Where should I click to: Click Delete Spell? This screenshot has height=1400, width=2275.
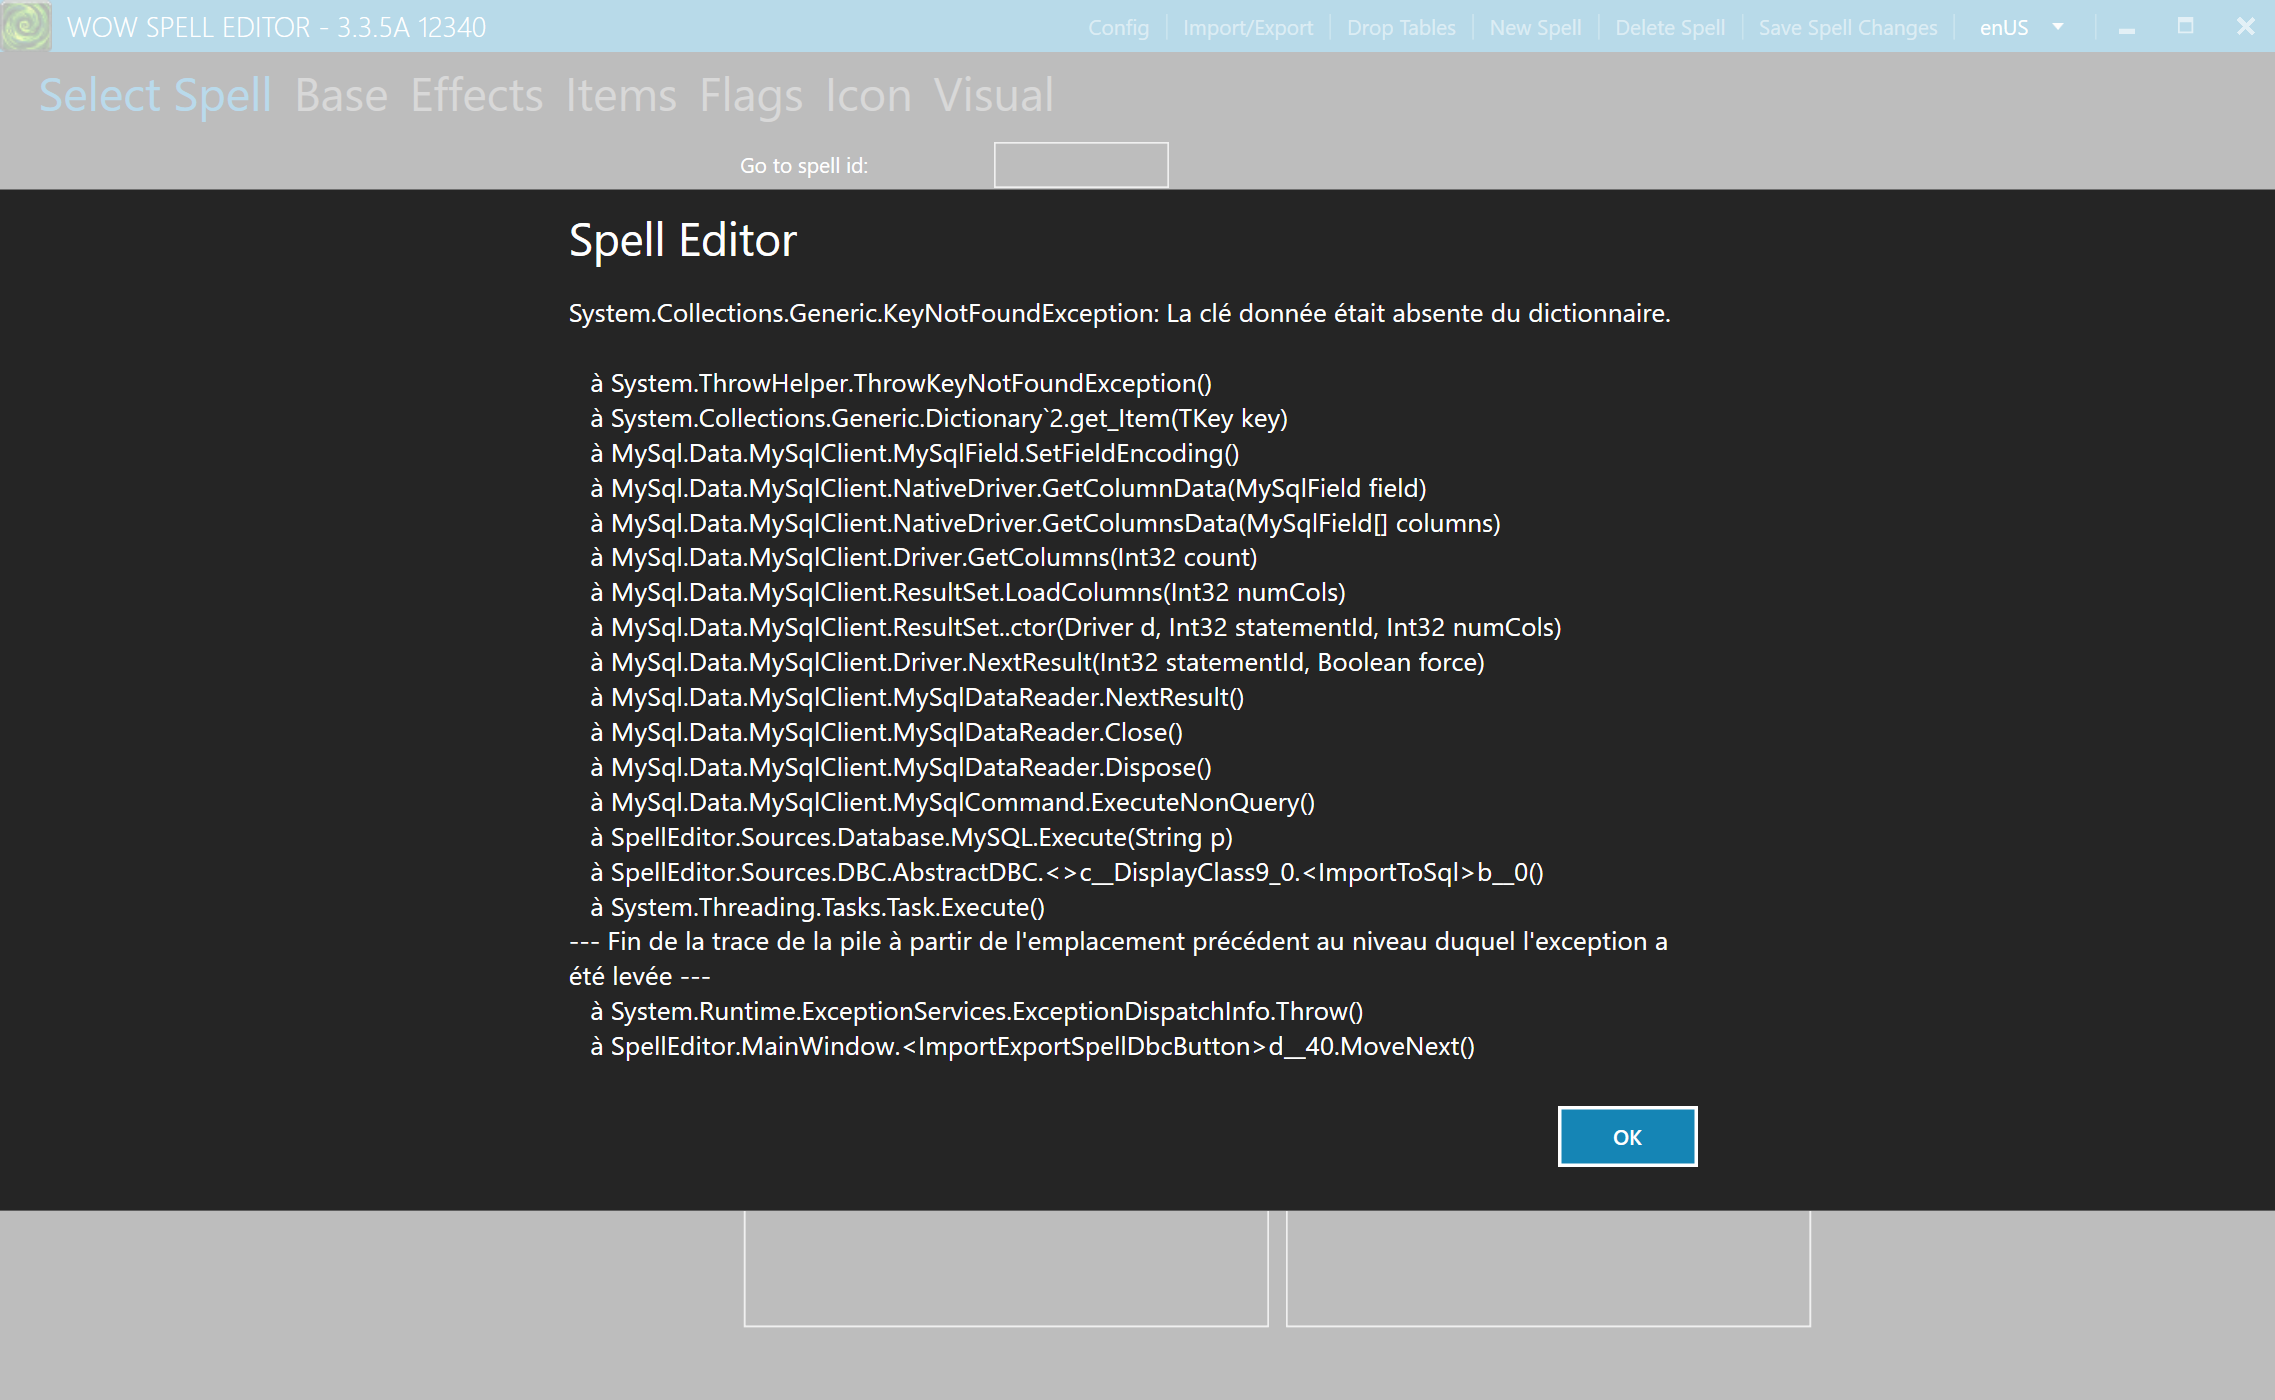click(1668, 27)
